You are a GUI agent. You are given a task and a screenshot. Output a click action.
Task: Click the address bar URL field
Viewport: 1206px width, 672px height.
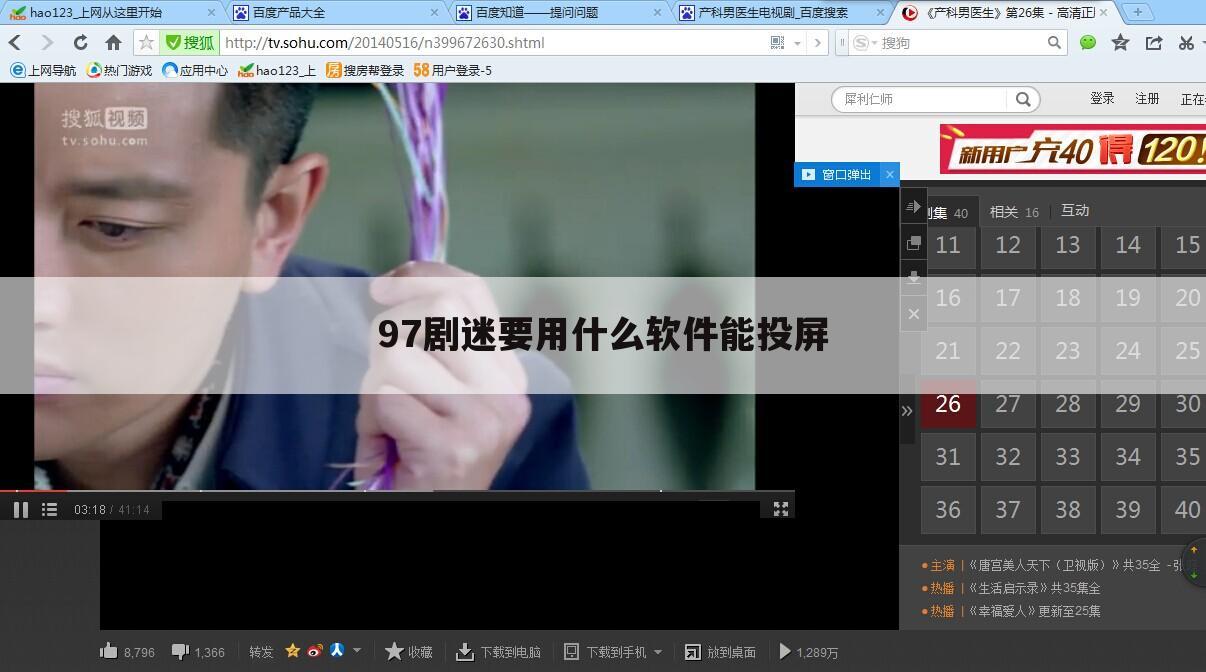[x=490, y=43]
